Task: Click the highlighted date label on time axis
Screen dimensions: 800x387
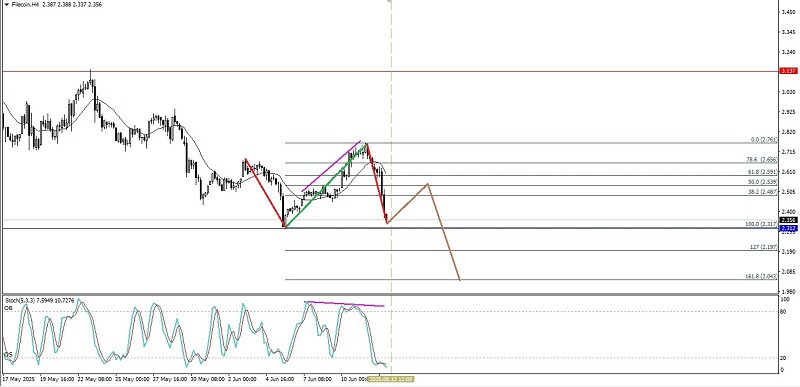Action: click(390, 379)
